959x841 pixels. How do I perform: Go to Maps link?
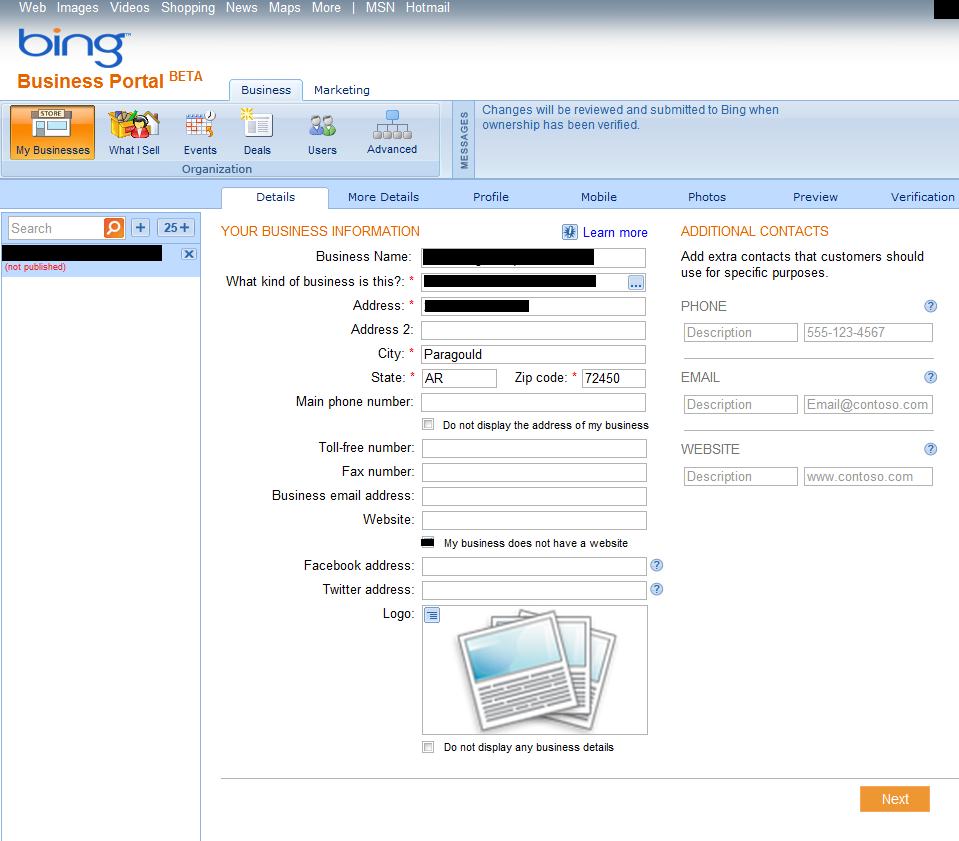[284, 7]
